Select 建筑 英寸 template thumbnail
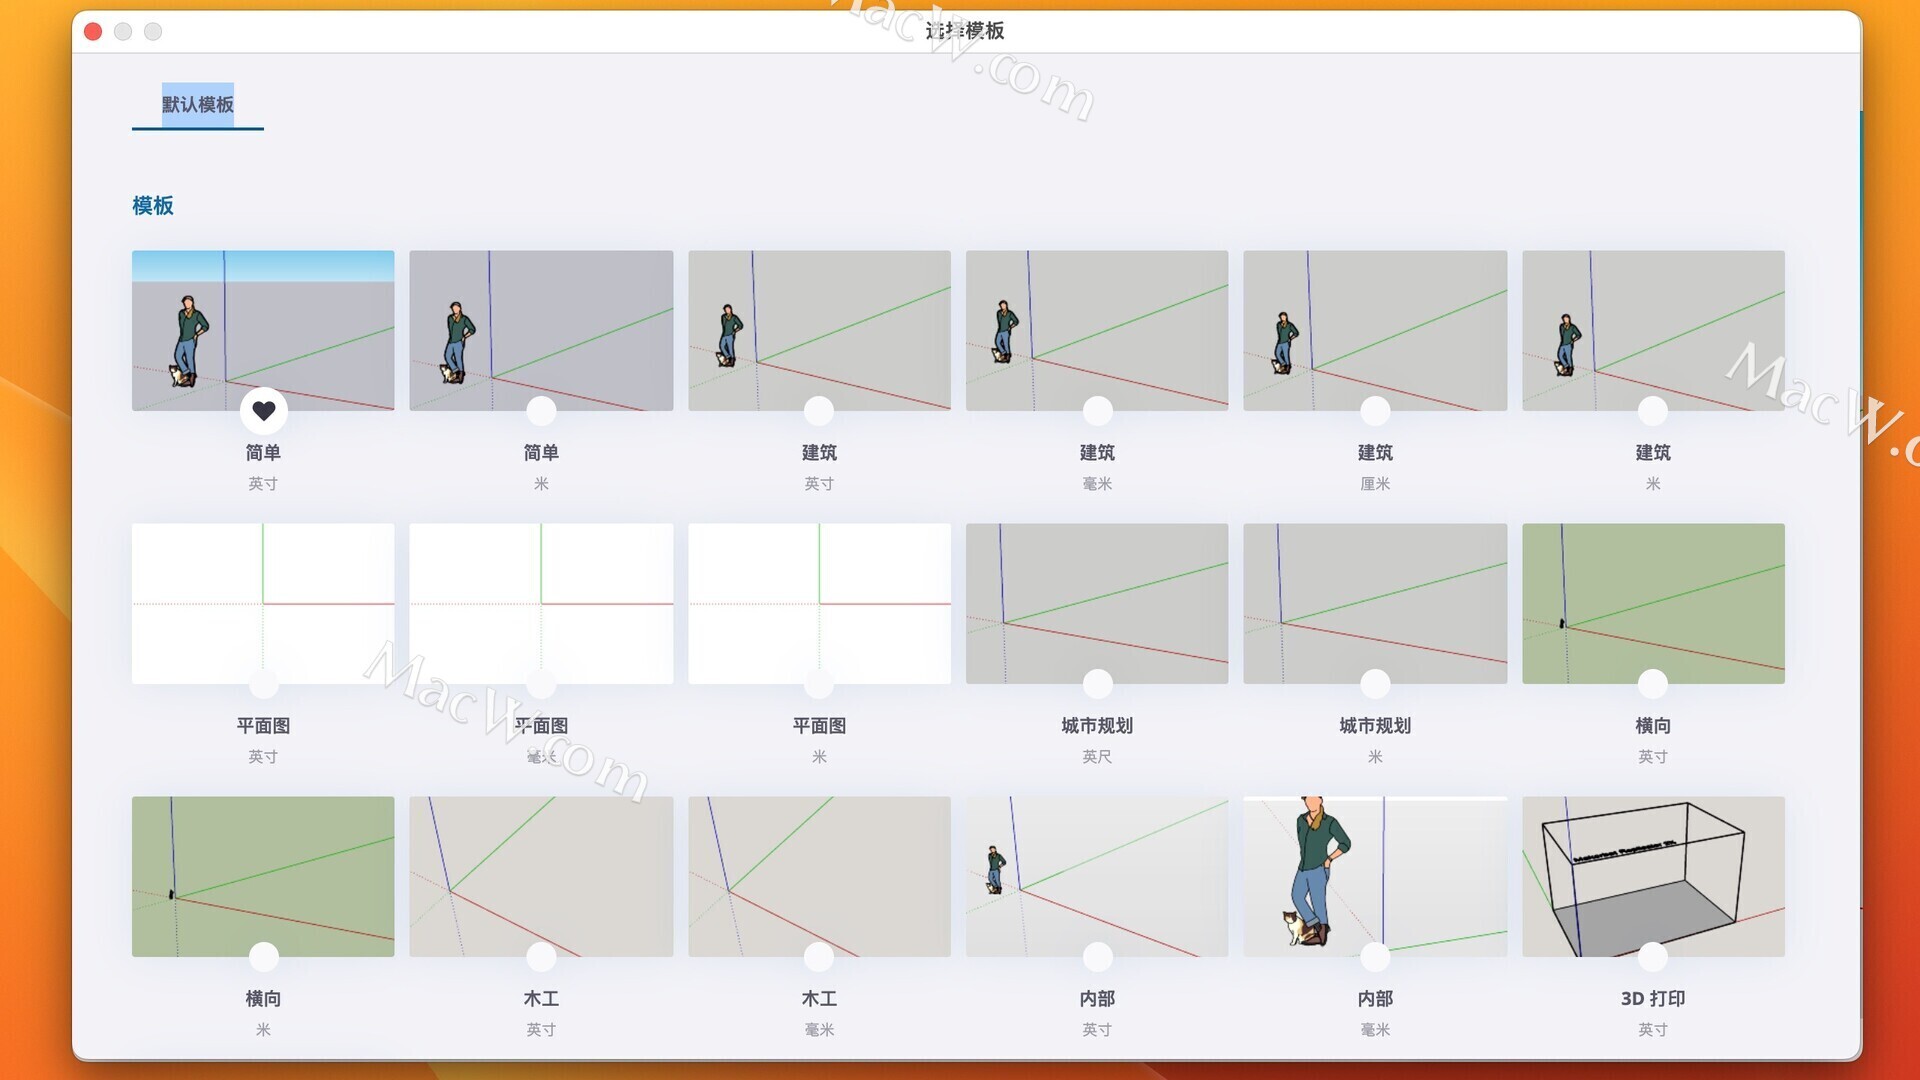1920x1080 pixels. [x=819, y=330]
